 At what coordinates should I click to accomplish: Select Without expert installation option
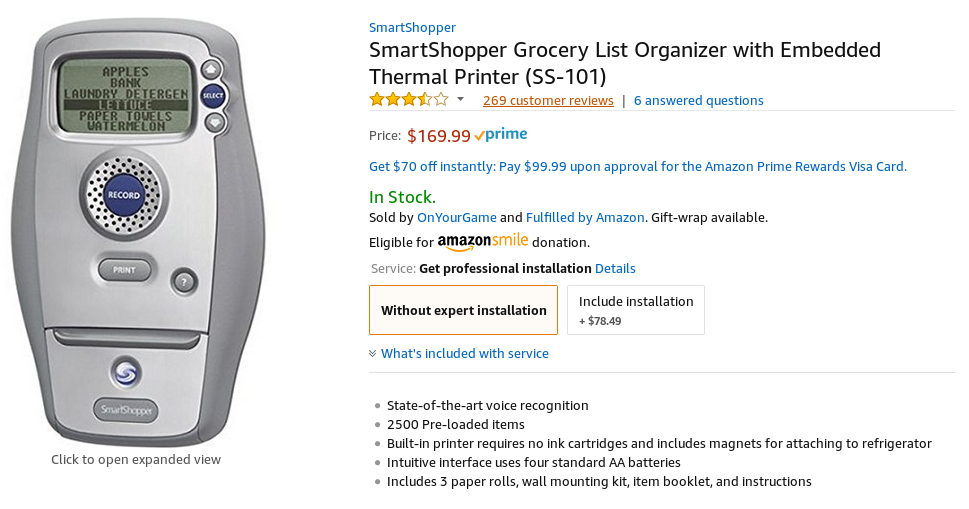click(463, 310)
